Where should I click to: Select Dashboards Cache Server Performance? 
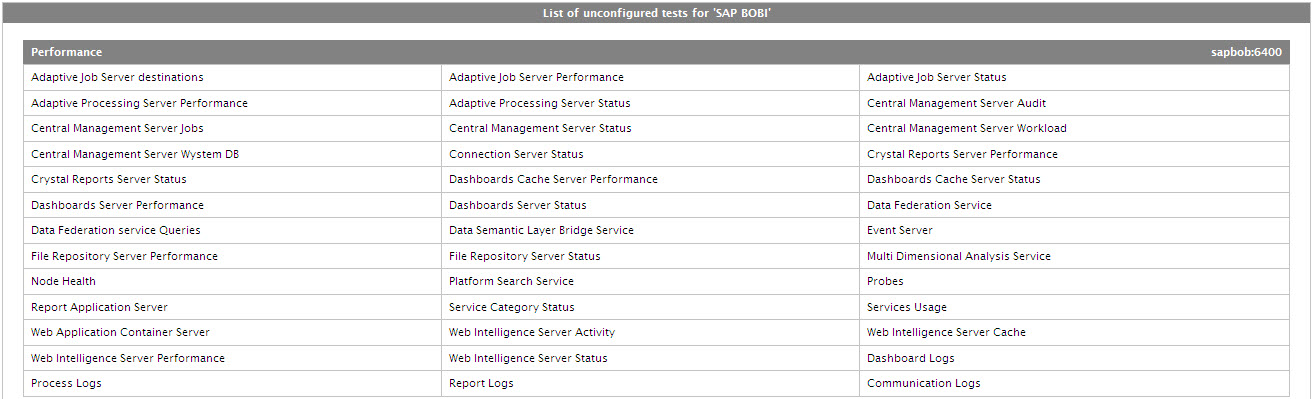[553, 179]
